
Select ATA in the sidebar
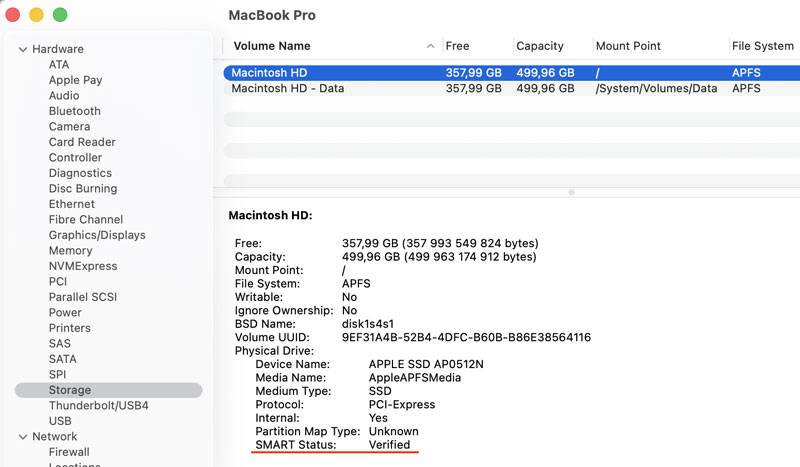click(59, 65)
